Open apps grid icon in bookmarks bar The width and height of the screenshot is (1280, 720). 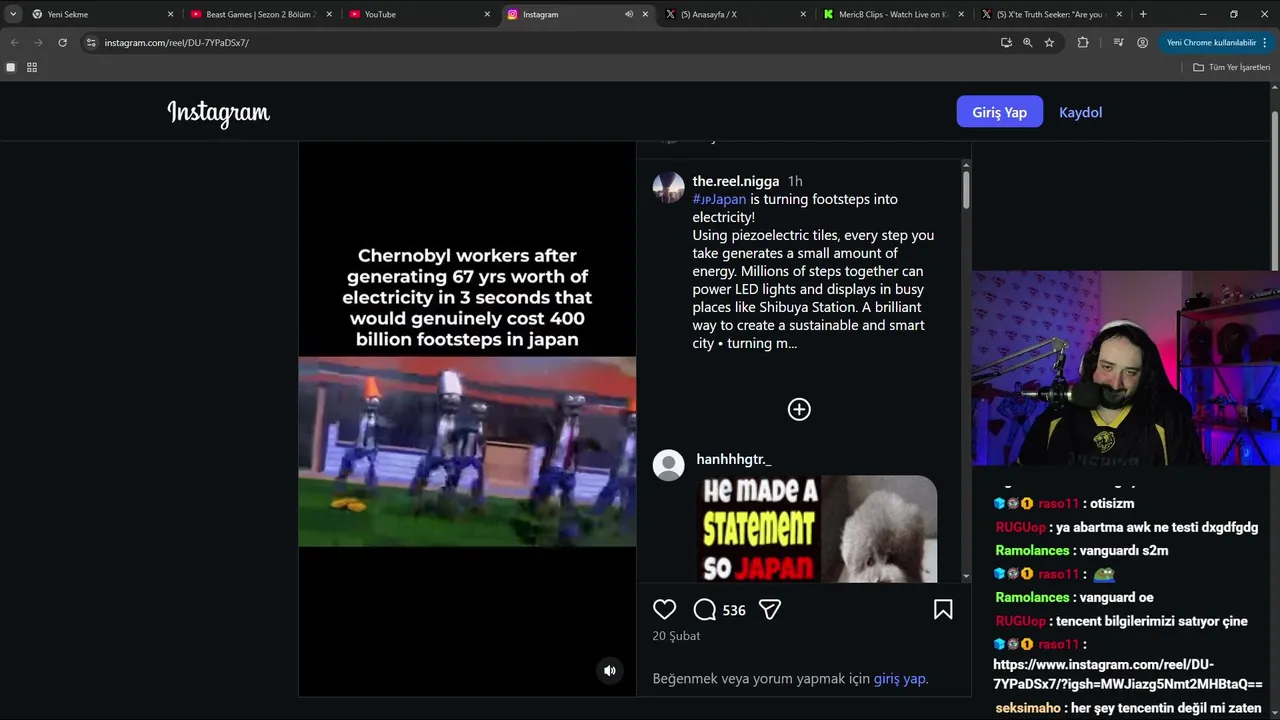click(x=32, y=67)
